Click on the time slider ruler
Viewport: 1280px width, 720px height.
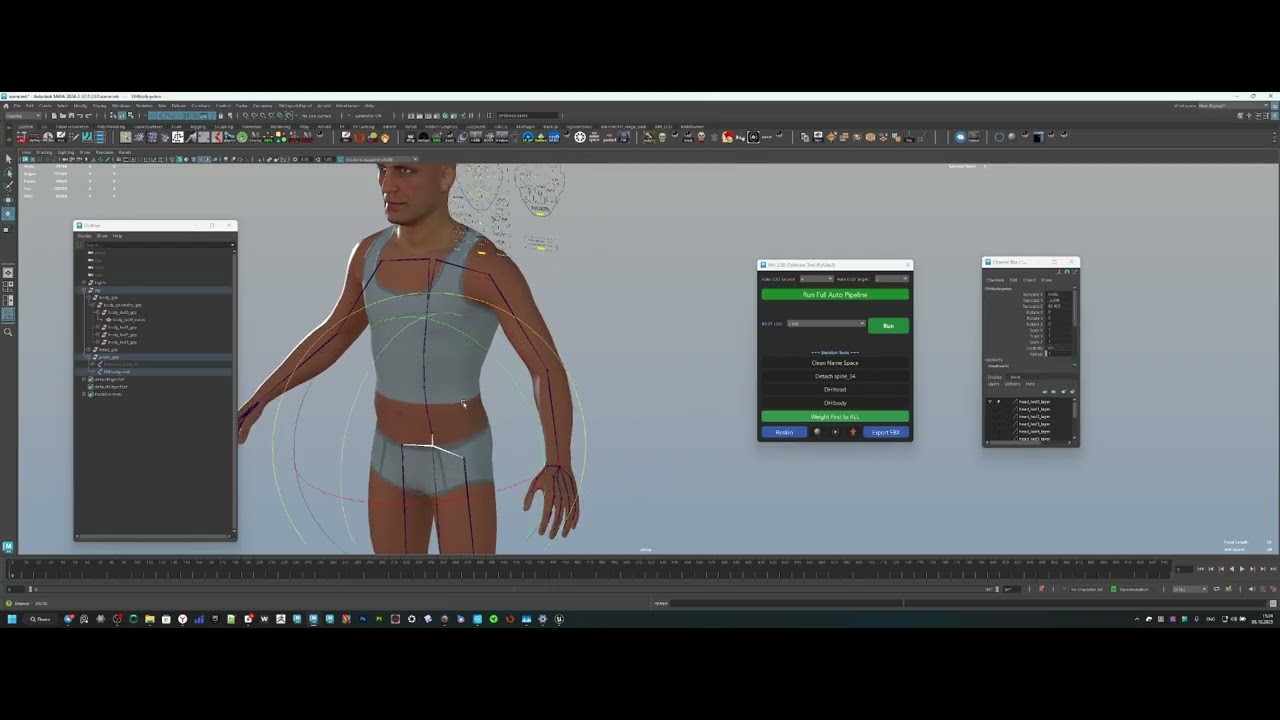590,567
